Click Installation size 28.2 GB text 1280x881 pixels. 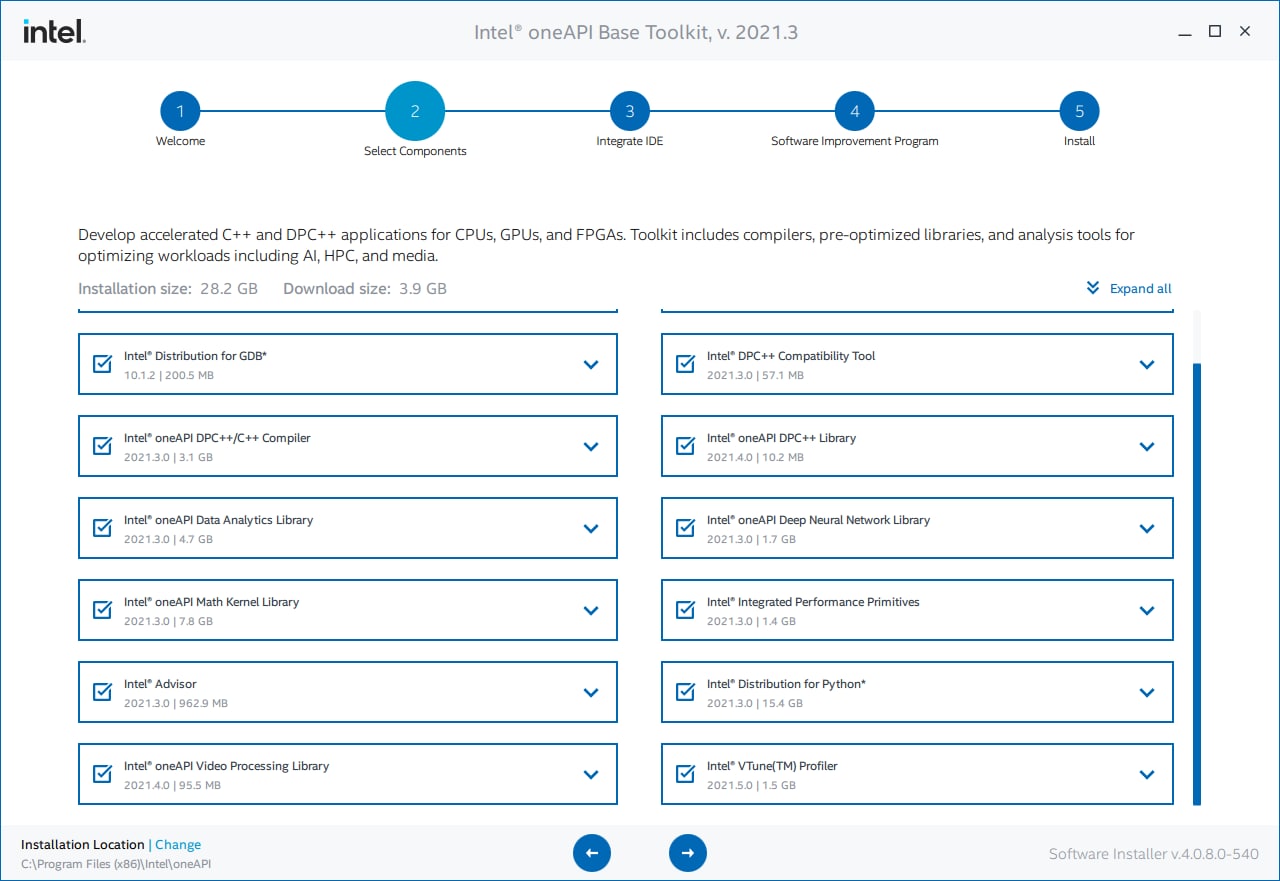tap(168, 289)
